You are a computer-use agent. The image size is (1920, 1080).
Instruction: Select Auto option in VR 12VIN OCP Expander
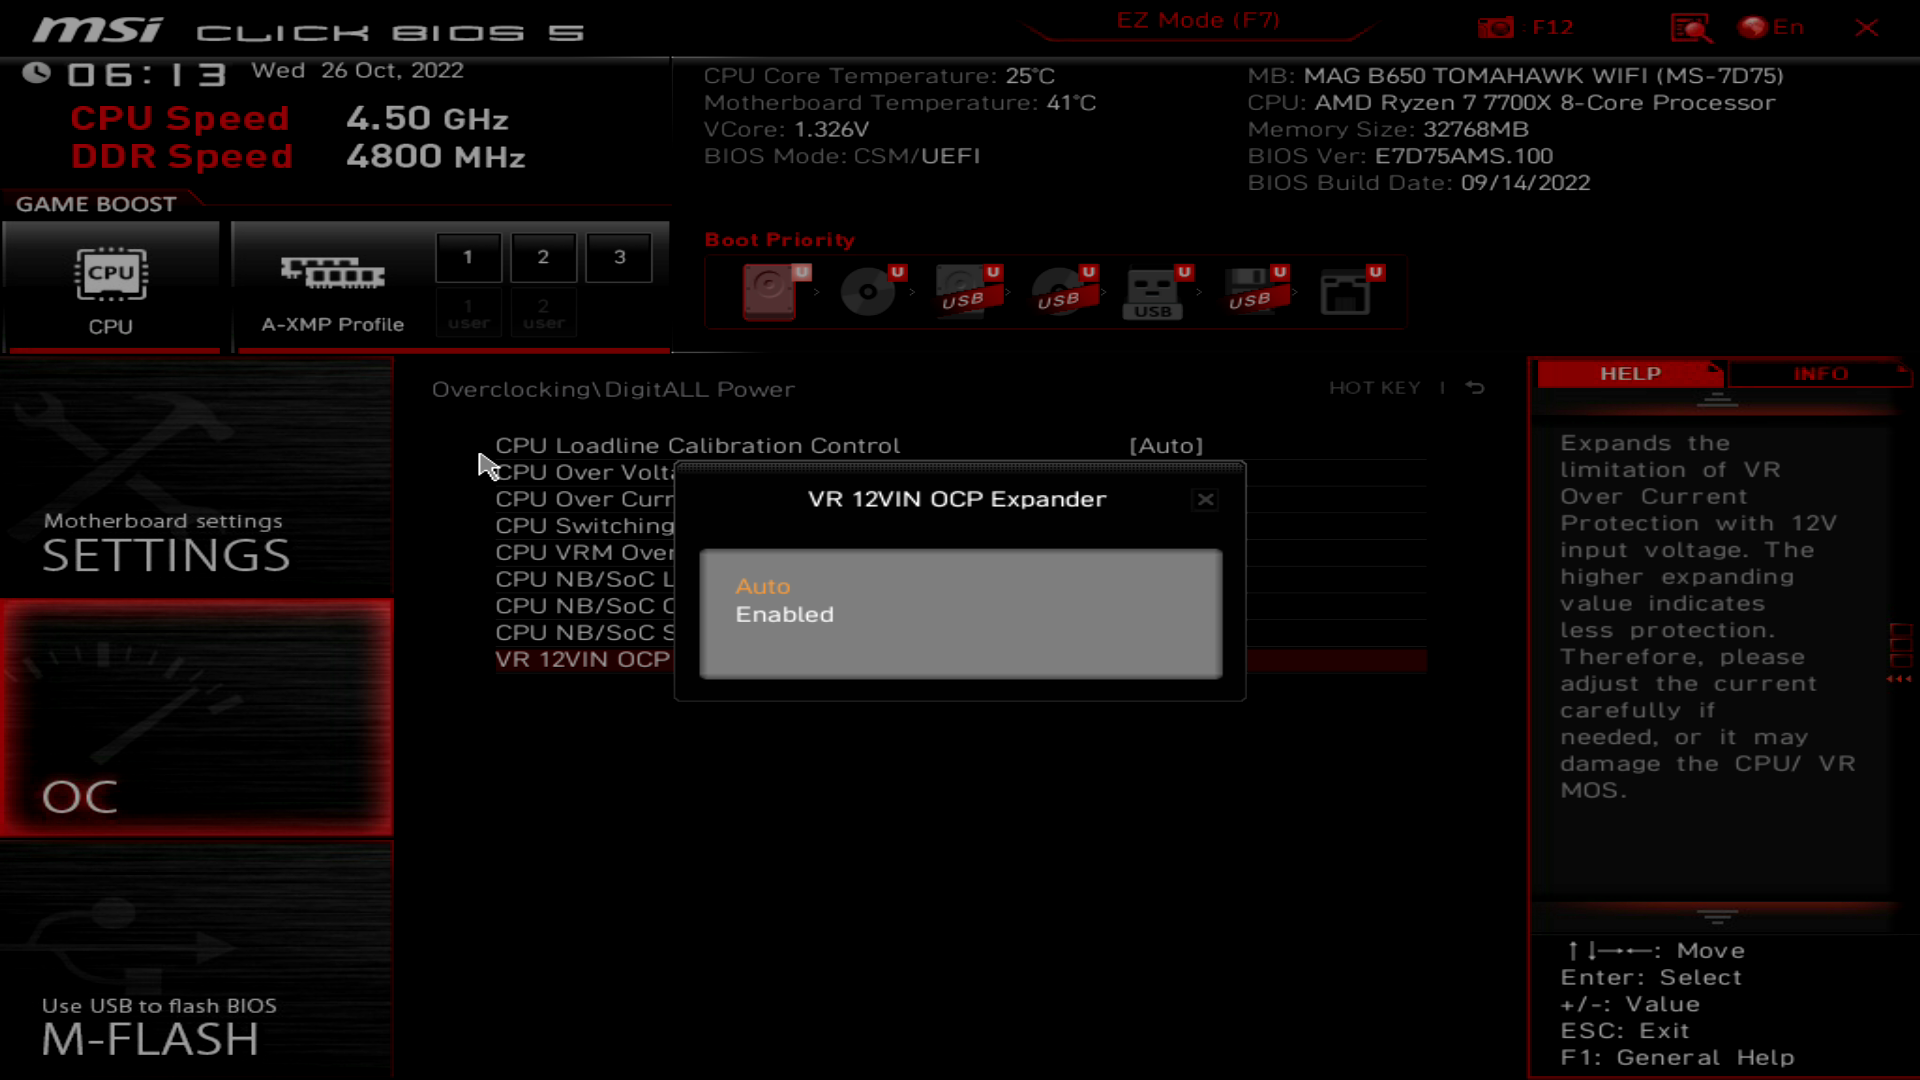click(x=761, y=584)
